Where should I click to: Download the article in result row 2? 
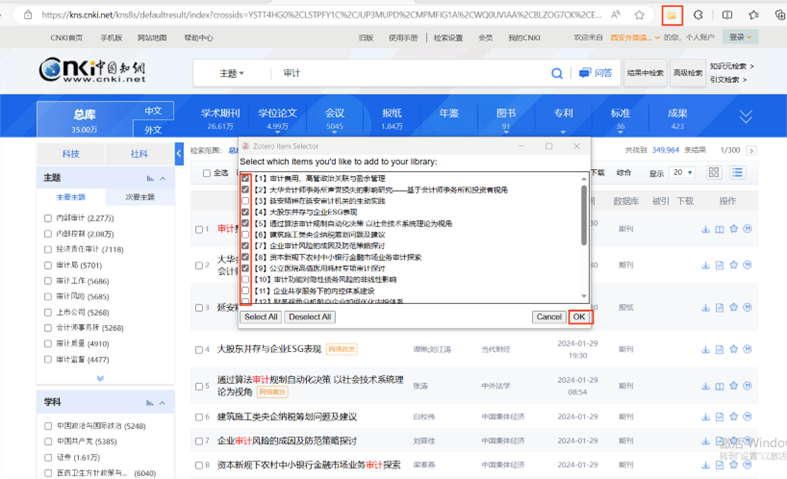pos(705,266)
